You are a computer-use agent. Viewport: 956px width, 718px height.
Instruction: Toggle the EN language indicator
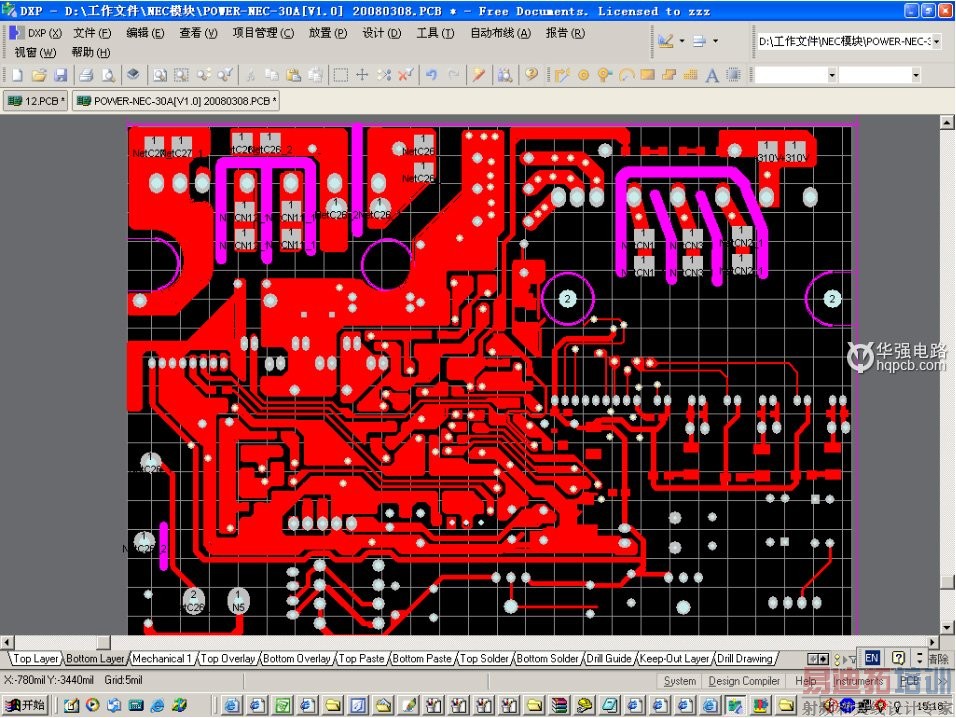pyautogui.click(x=871, y=658)
